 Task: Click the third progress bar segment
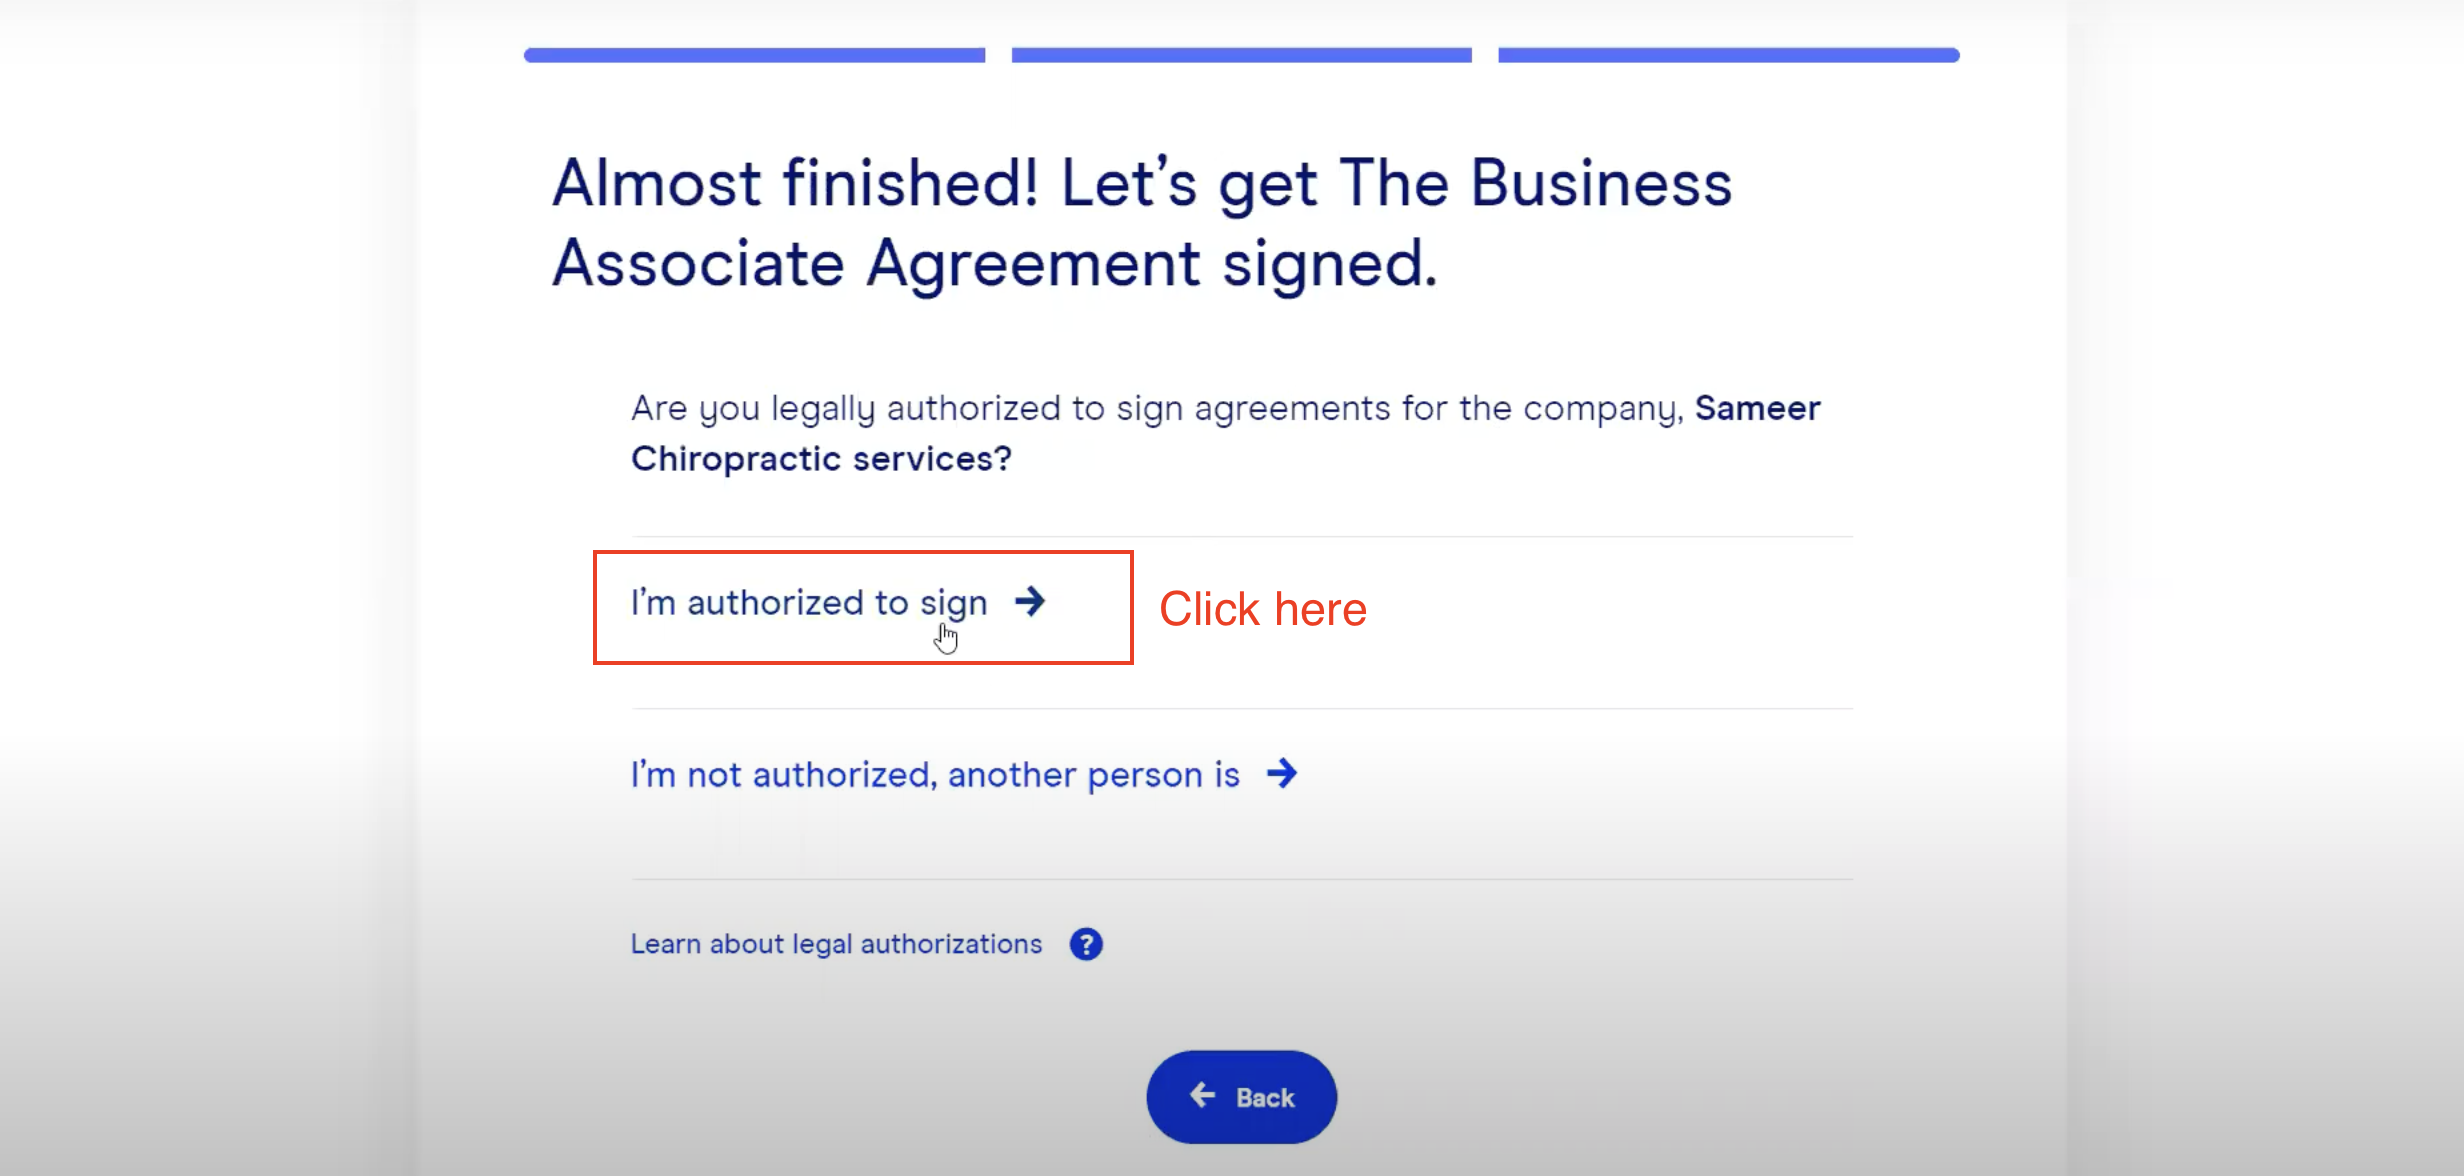coord(1730,53)
